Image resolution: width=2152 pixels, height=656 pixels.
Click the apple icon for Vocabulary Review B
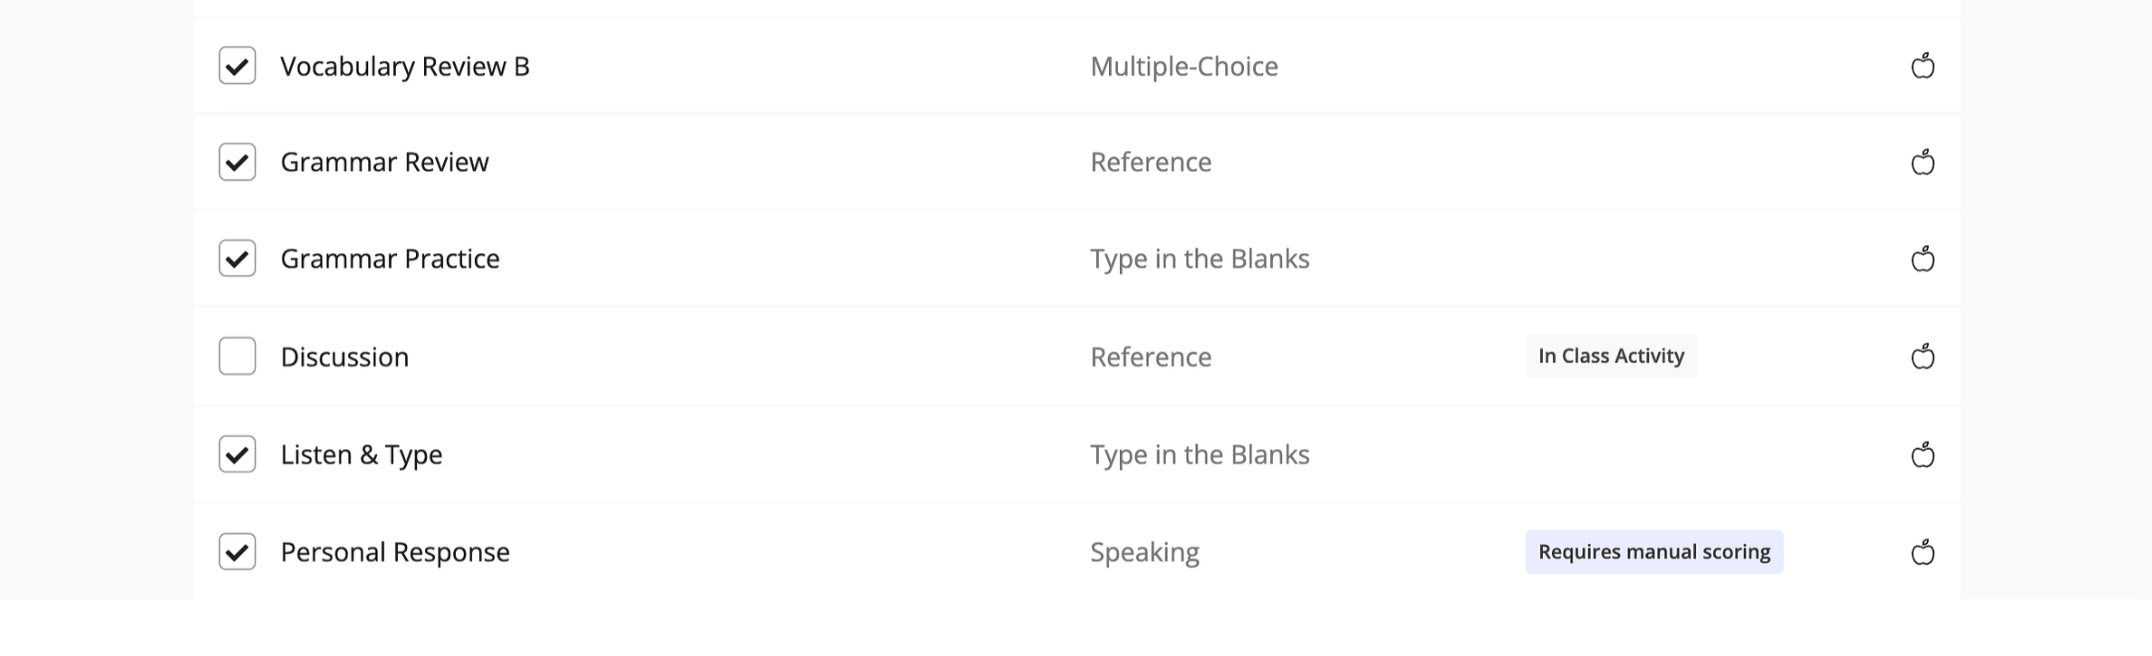tap(1922, 67)
